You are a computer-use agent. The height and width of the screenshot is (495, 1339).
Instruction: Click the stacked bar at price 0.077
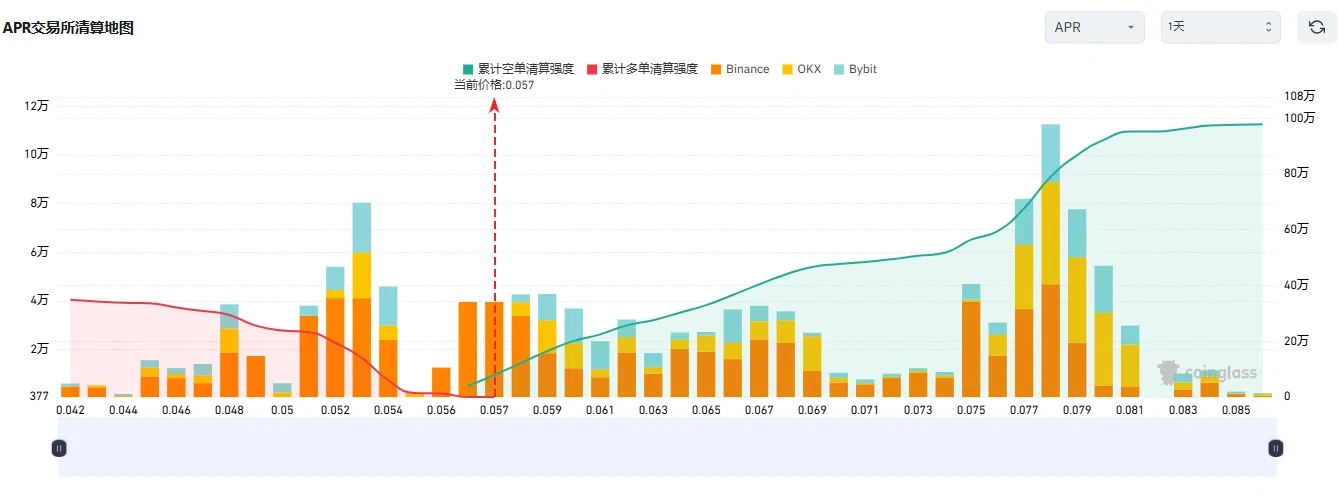(1024, 298)
